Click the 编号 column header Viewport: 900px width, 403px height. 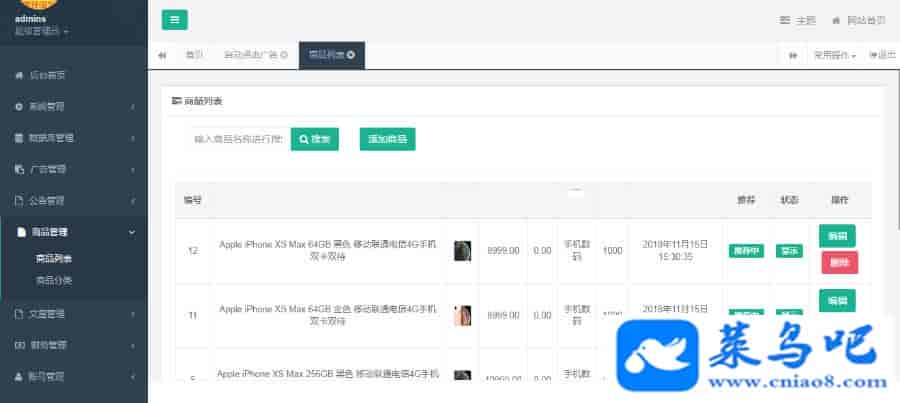pos(192,200)
